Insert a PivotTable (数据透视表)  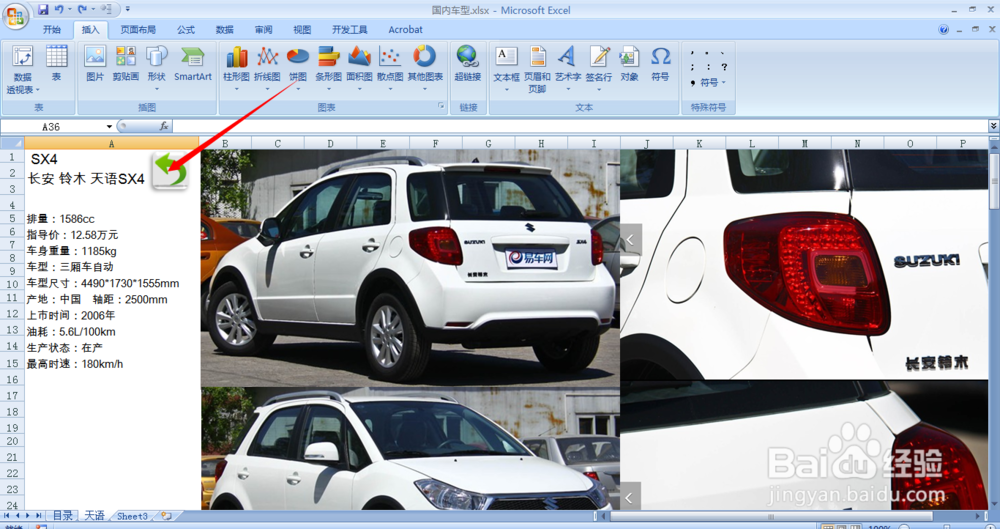coord(22,70)
